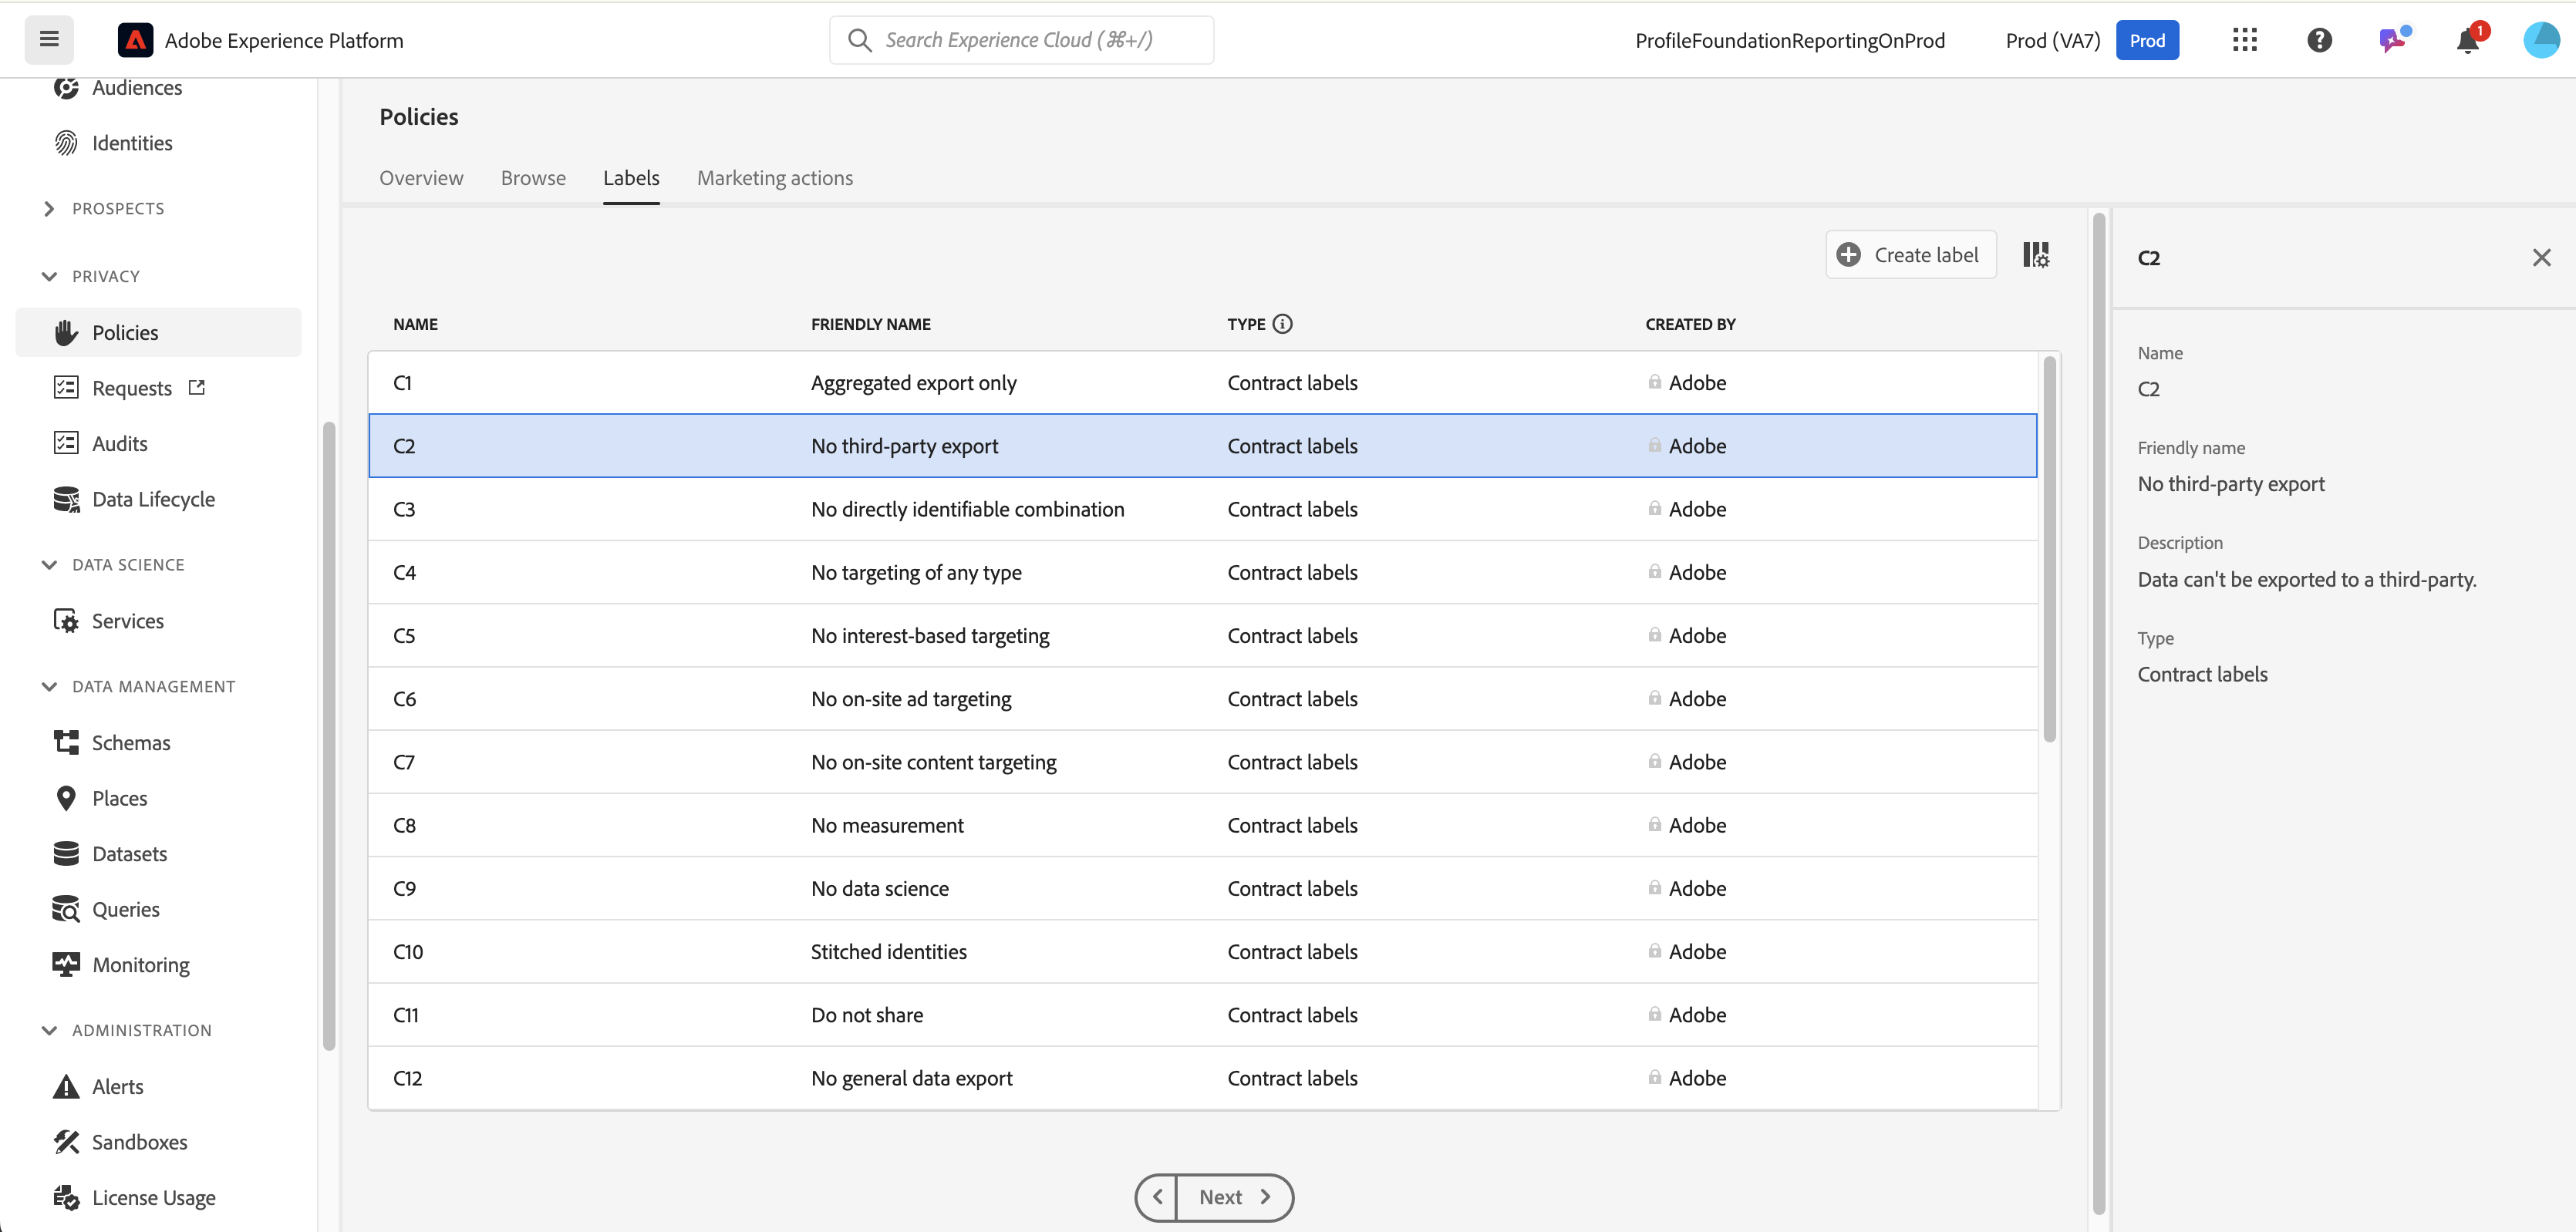The height and width of the screenshot is (1232, 2576).
Task: Expand the Prospects section
Action: (49, 208)
